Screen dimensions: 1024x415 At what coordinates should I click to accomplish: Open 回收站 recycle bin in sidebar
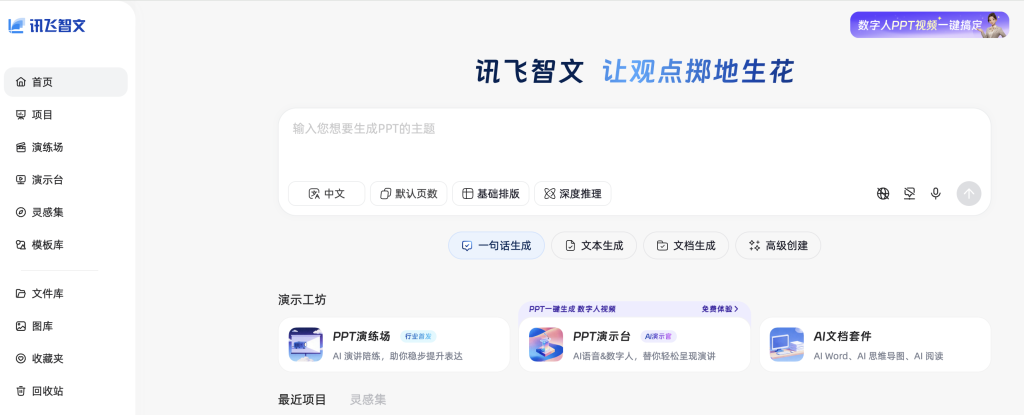[x=47, y=391]
